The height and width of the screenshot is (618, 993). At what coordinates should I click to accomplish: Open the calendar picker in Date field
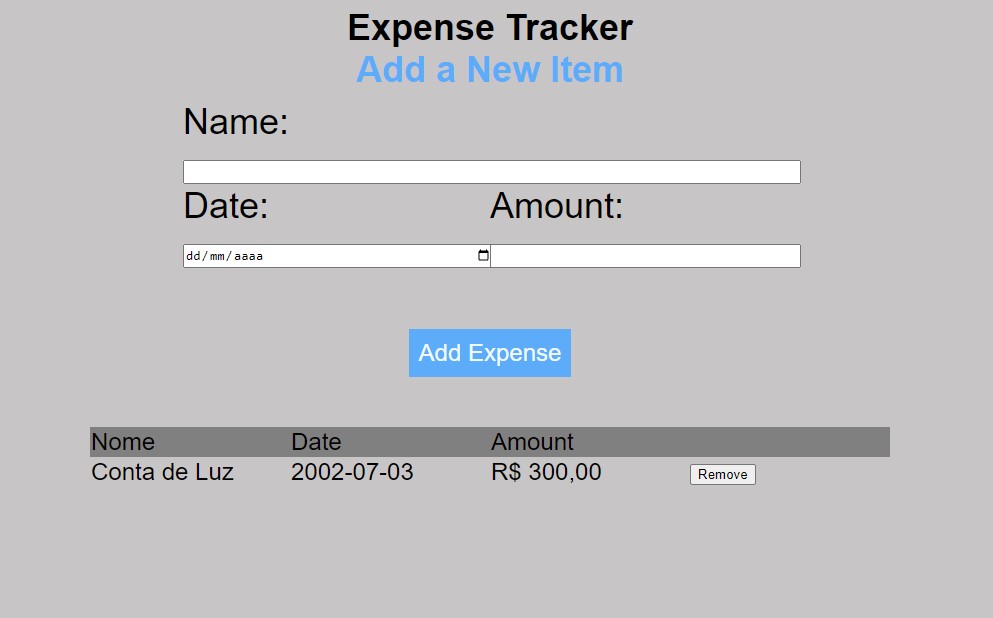click(x=483, y=255)
